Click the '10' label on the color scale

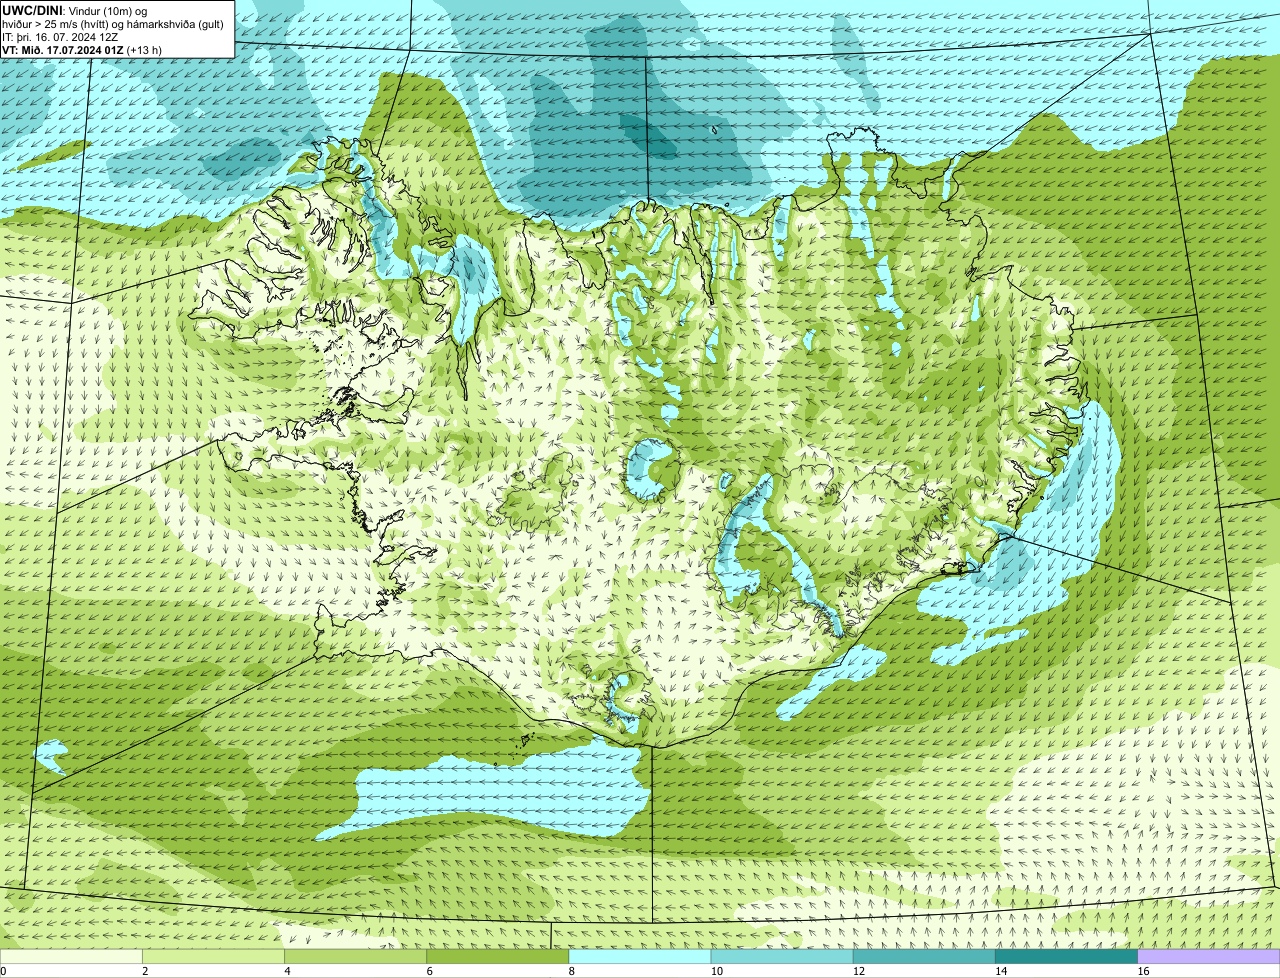[x=716, y=971]
